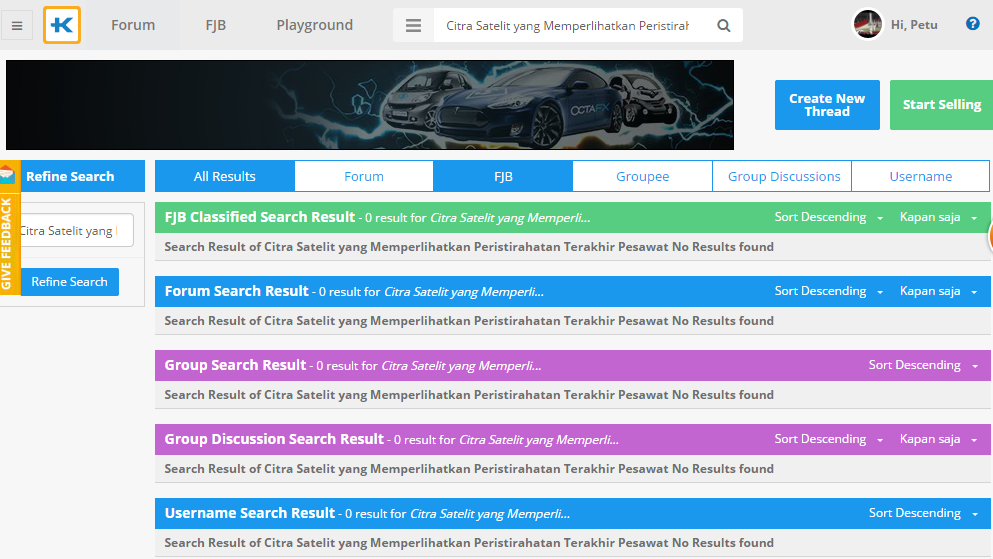Switch to the Group Discussions tab
Image resolution: width=993 pixels, height=559 pixels.
point(784,176)
